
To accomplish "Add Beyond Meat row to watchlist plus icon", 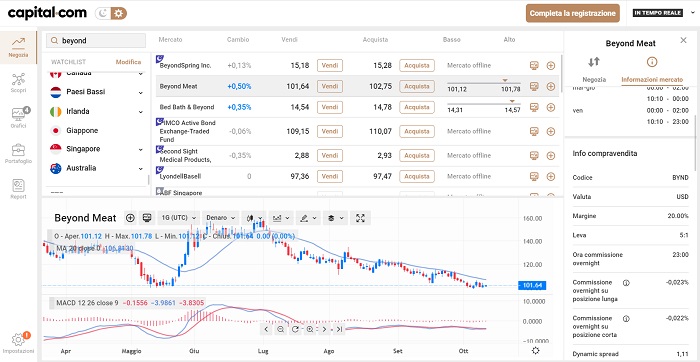I will [x=550, y=86].
